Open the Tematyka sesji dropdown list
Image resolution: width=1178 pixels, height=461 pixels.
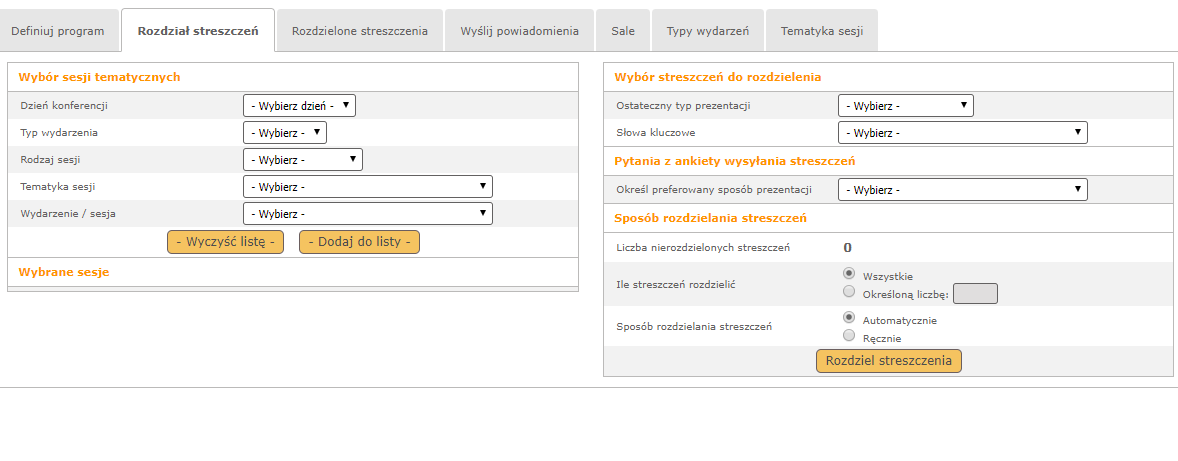(368, 187)
